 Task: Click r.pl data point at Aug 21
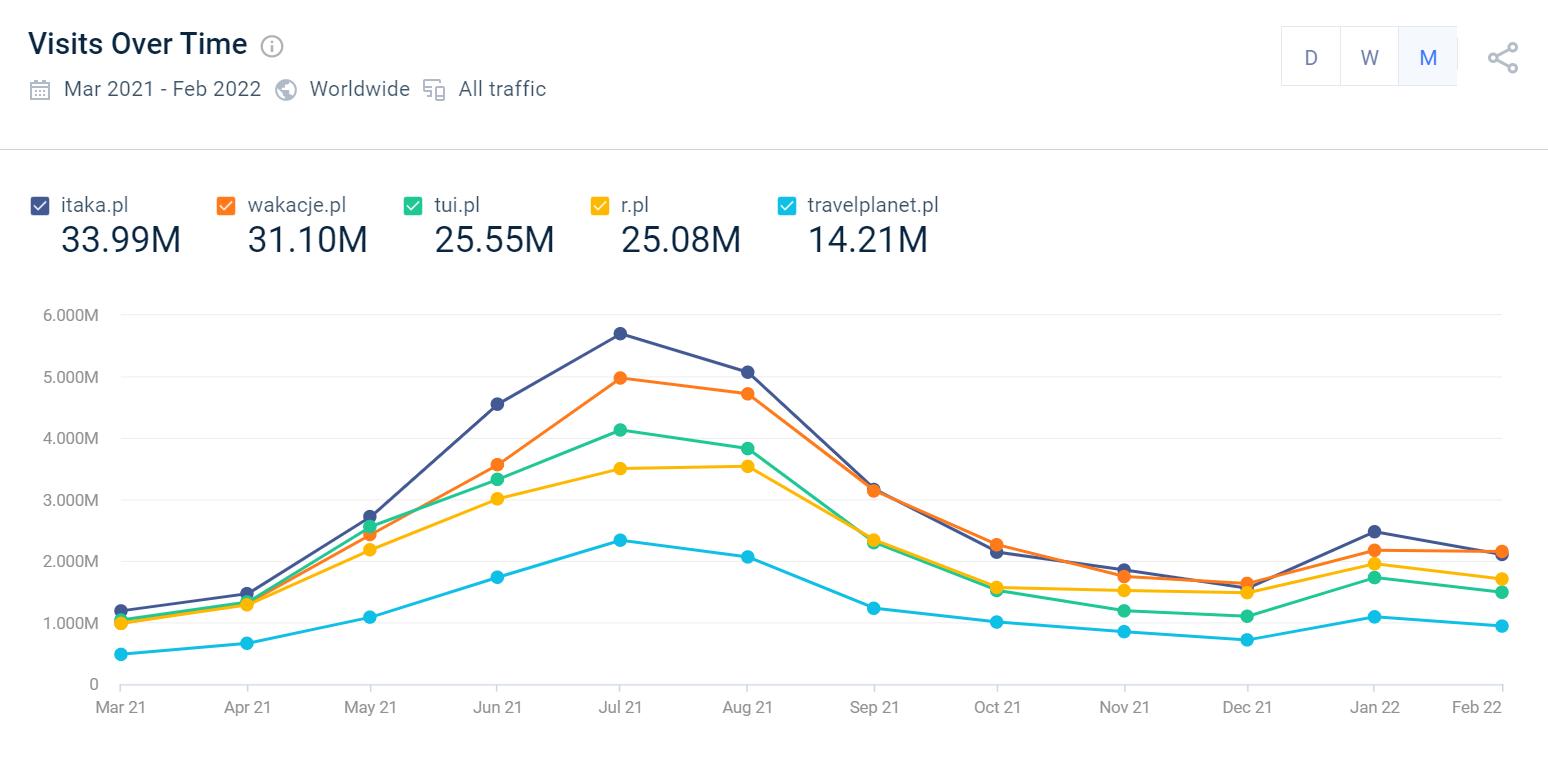point(747,466)
